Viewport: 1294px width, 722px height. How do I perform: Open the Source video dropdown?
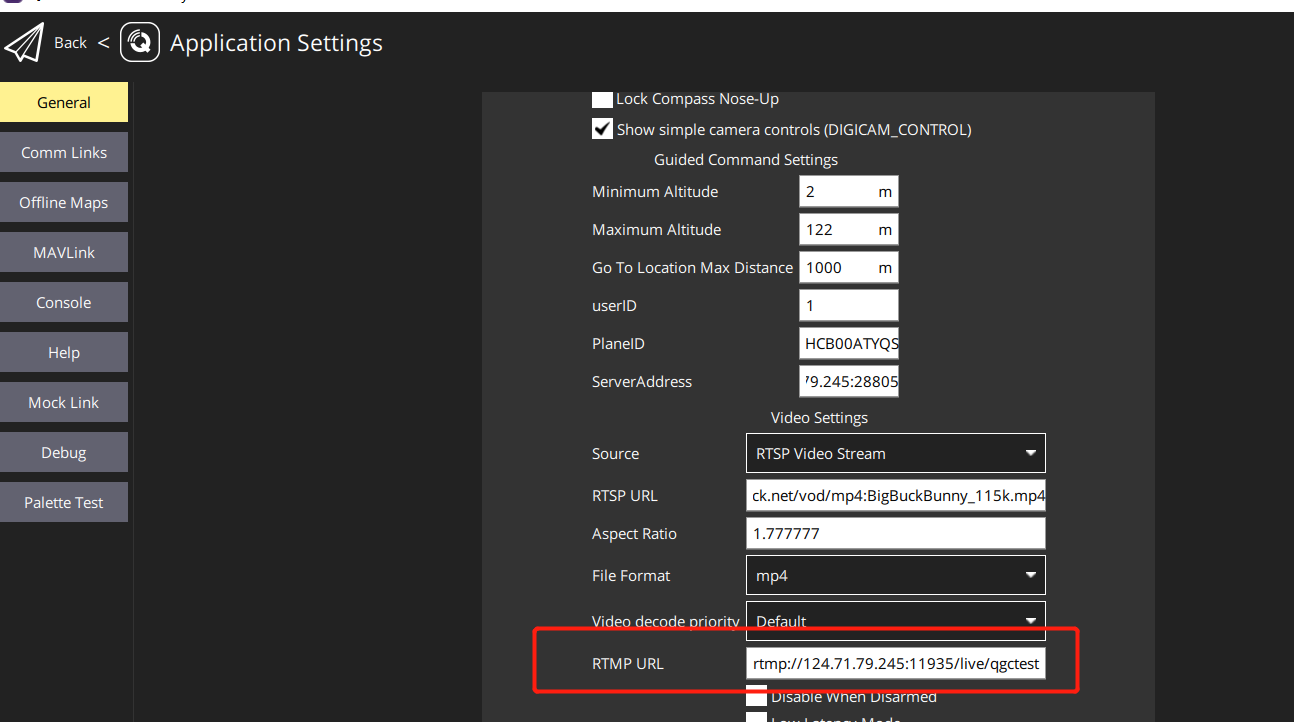click(895, 453)
